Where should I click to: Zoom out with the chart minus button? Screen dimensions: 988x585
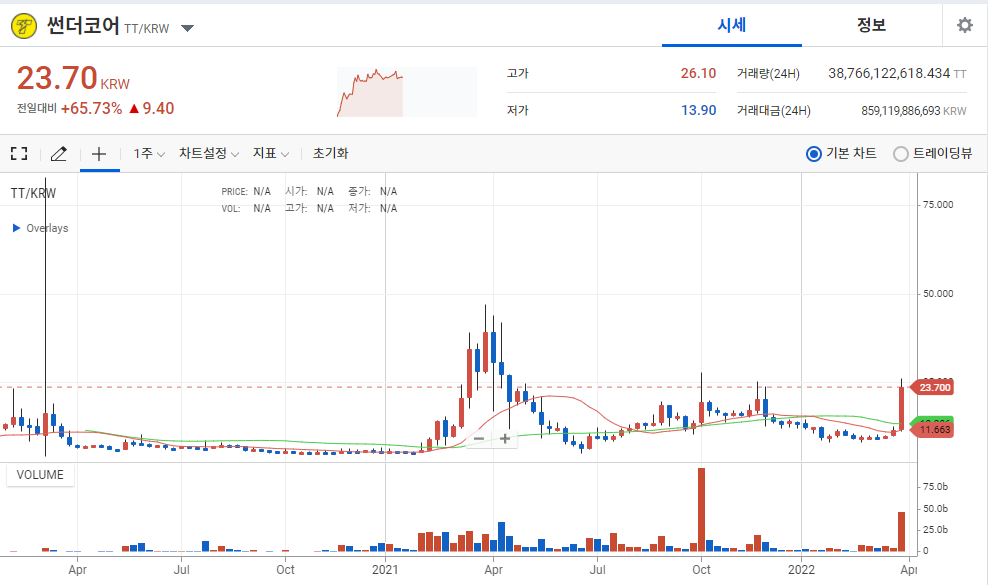click(479, 439)
